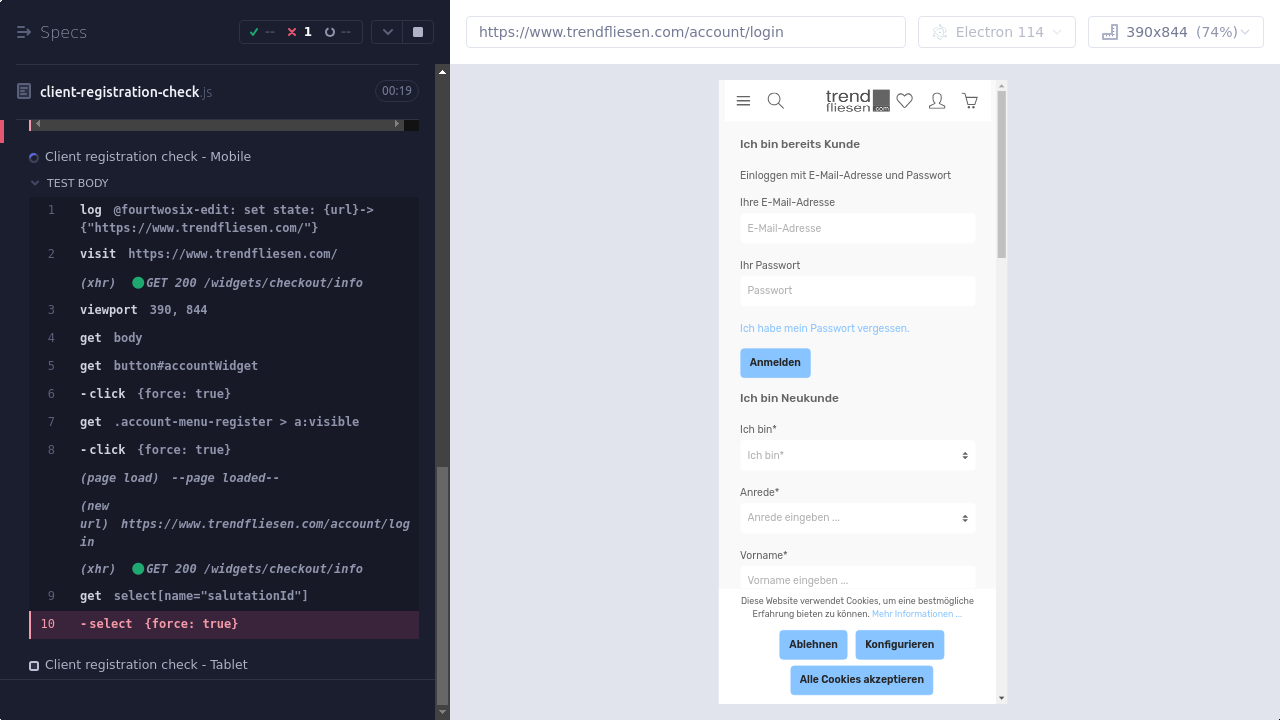Collapse the TEST BODY section
The height and width of the screenshot is (720, 1280).
(36, 183)
